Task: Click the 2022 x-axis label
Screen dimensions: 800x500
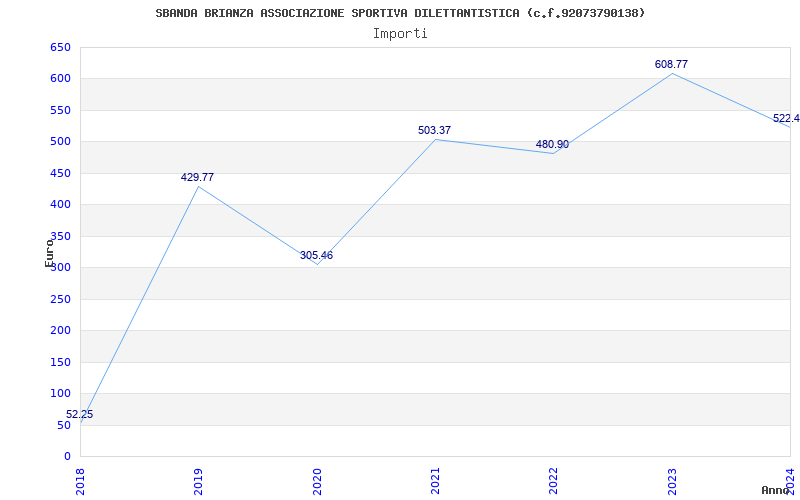Action: 554,482
